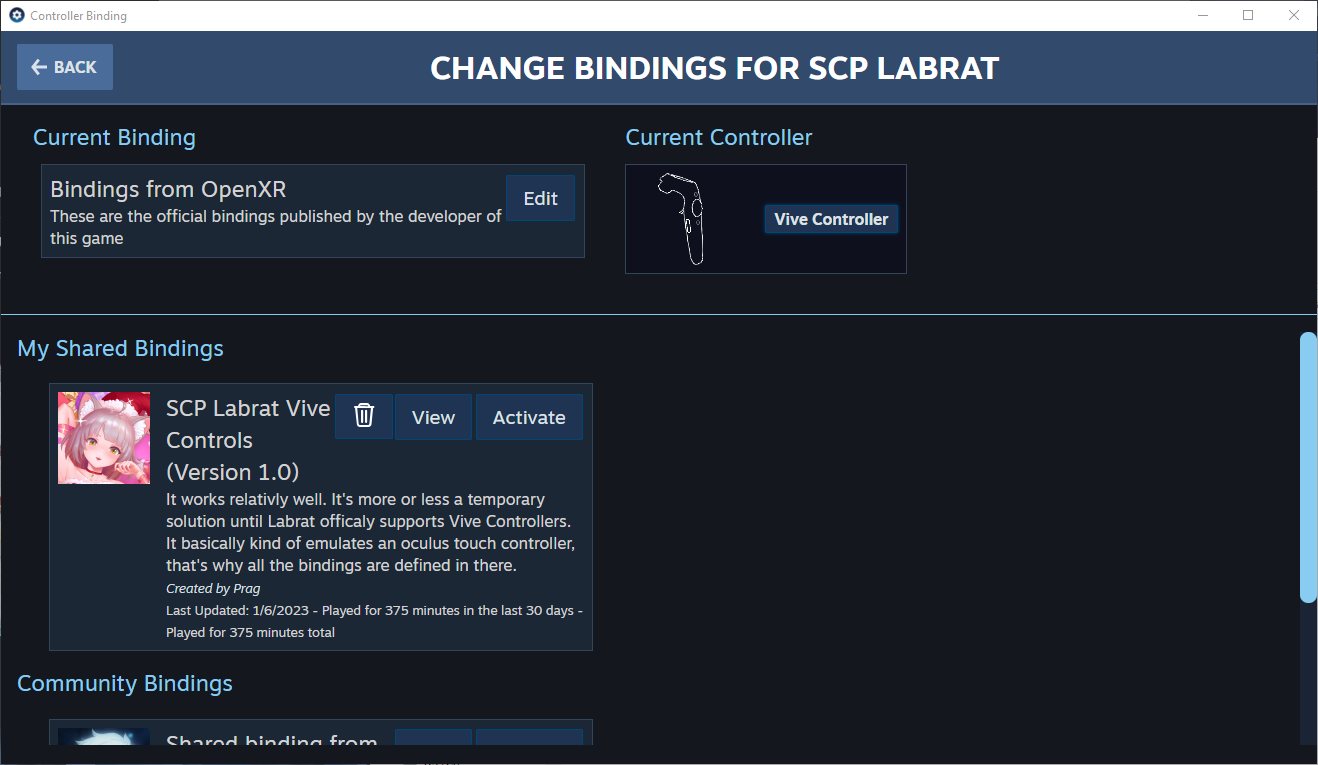
Task: Maximize the Controller Binding window
Action: click(1248, 15)
